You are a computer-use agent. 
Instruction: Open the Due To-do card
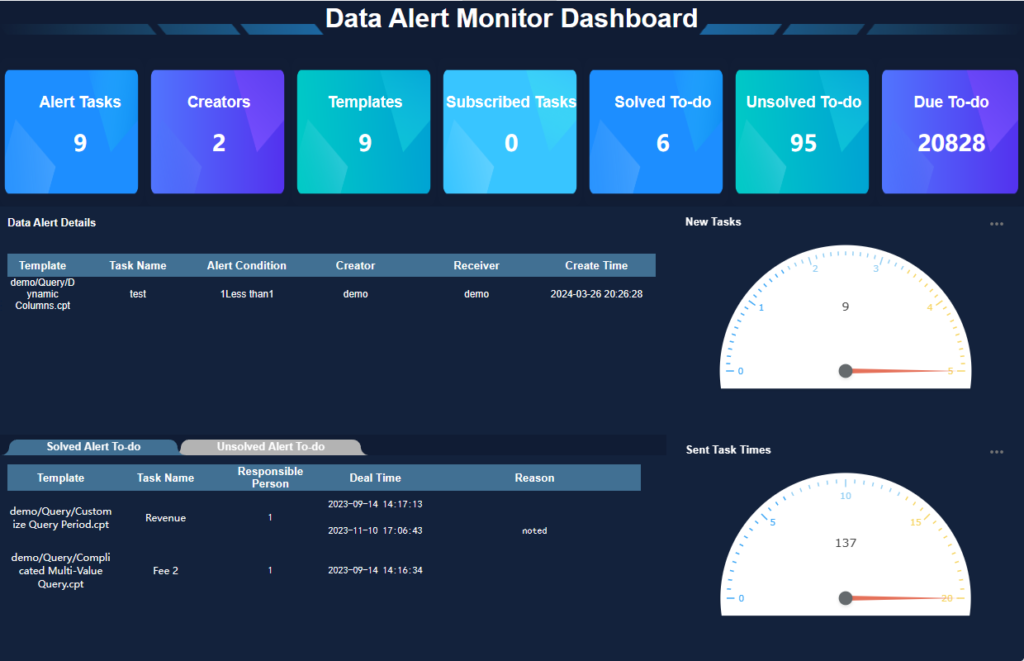click(950, 131)
